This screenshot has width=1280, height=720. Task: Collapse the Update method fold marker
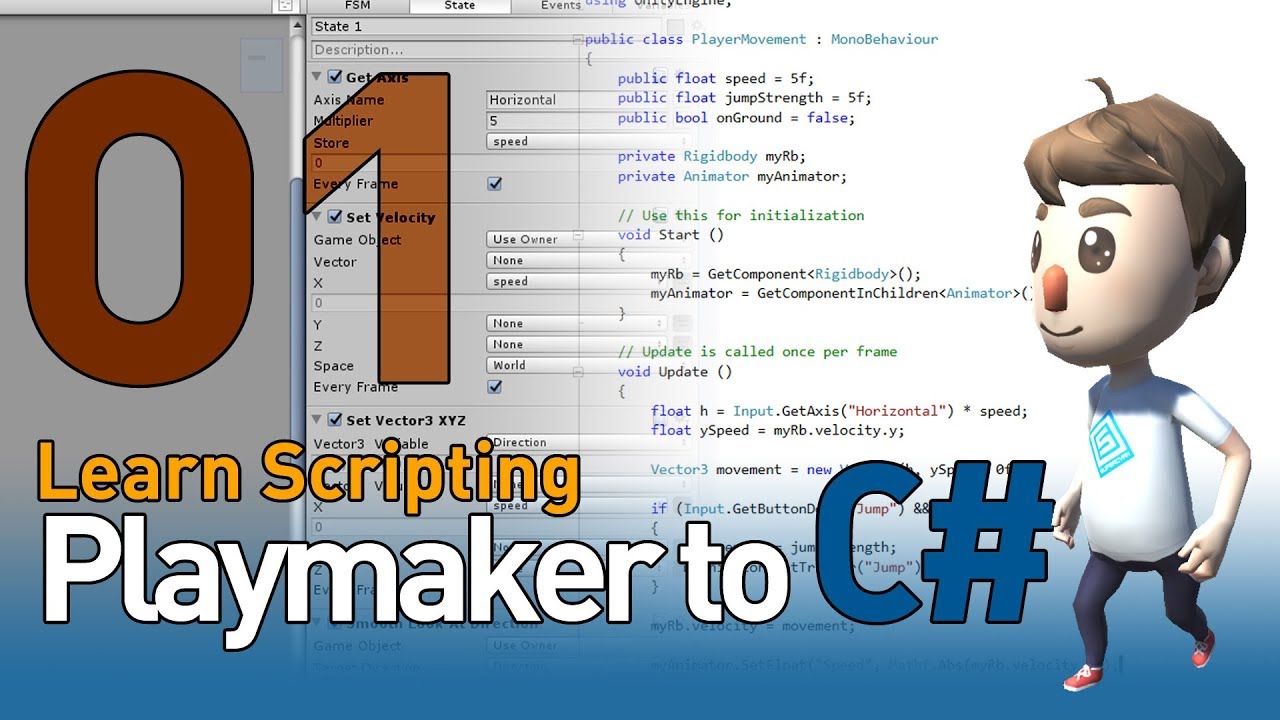click(578, 372)
